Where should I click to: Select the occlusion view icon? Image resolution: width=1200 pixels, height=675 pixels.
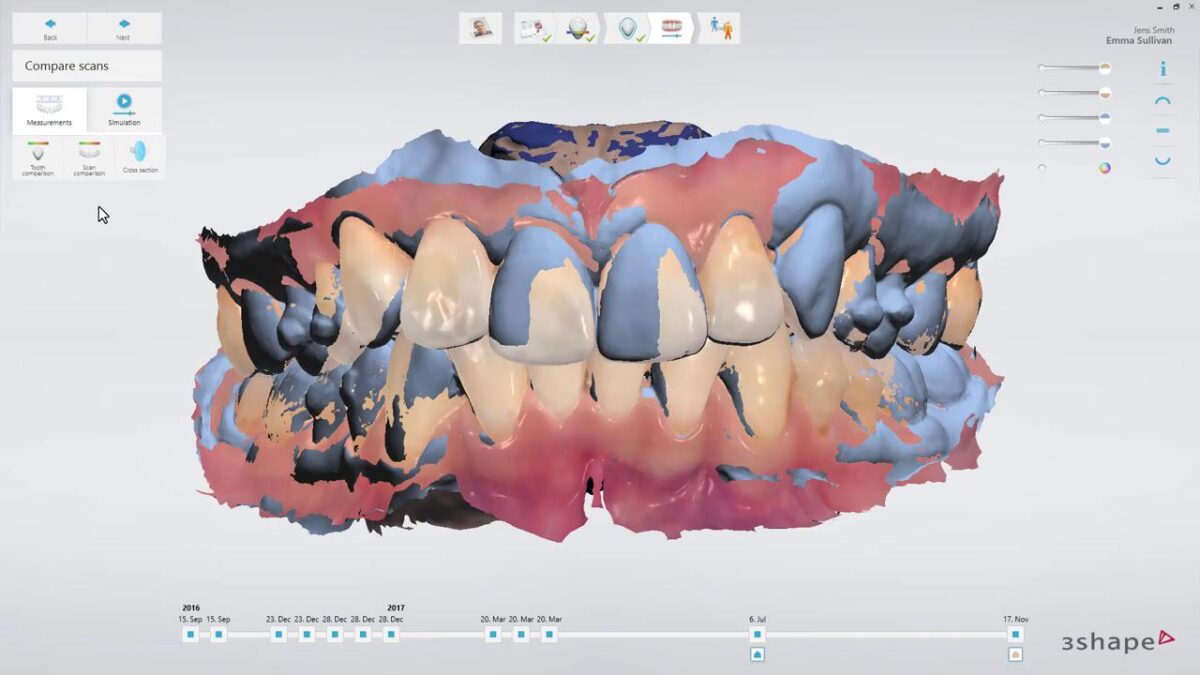click(1163, 130)
